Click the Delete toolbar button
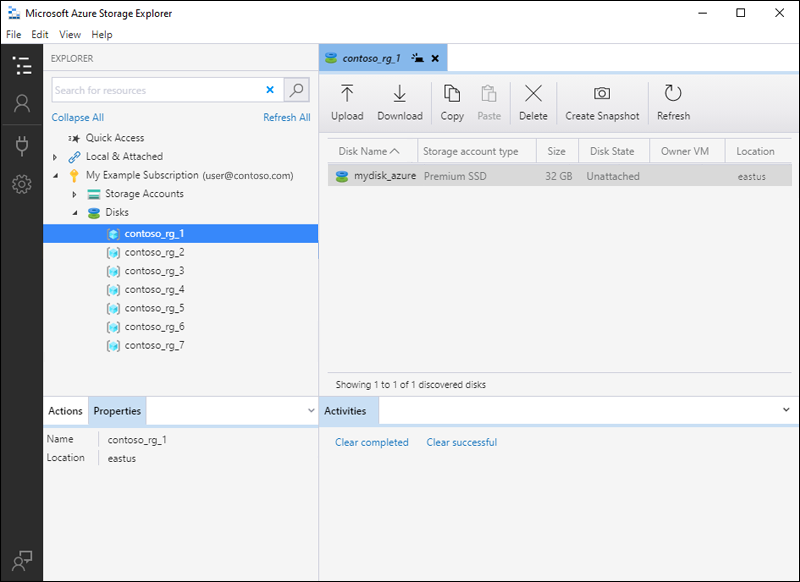 [533, 103]
